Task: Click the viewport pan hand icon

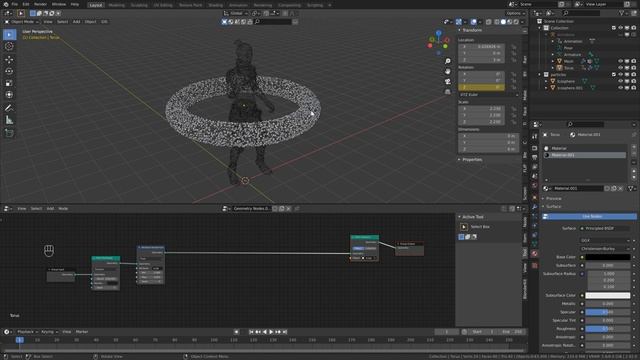Action: (x=448, y=71)
